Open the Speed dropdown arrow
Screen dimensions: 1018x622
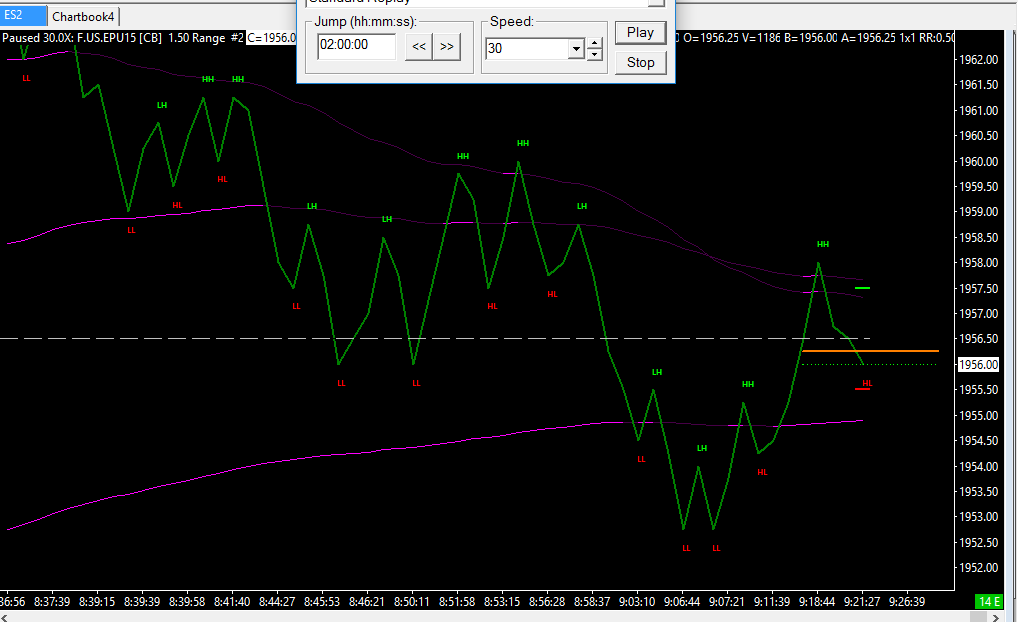tap(576, 49)
